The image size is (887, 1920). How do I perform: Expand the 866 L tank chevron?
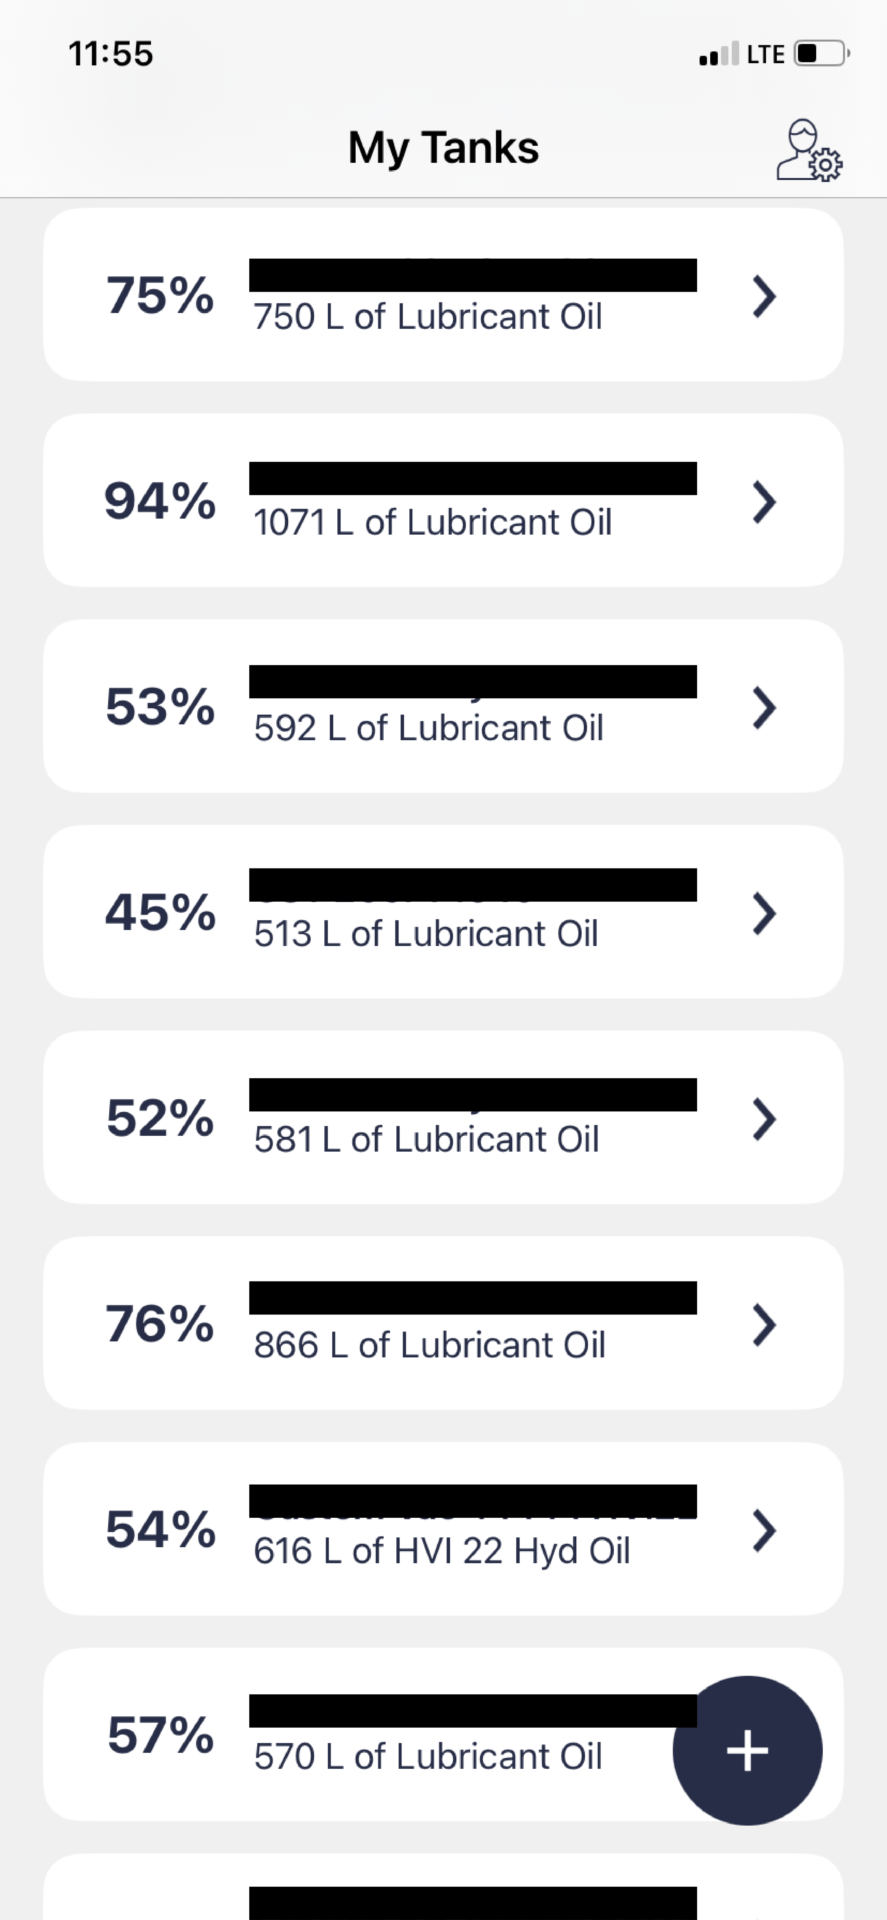tap(764, 1325)
